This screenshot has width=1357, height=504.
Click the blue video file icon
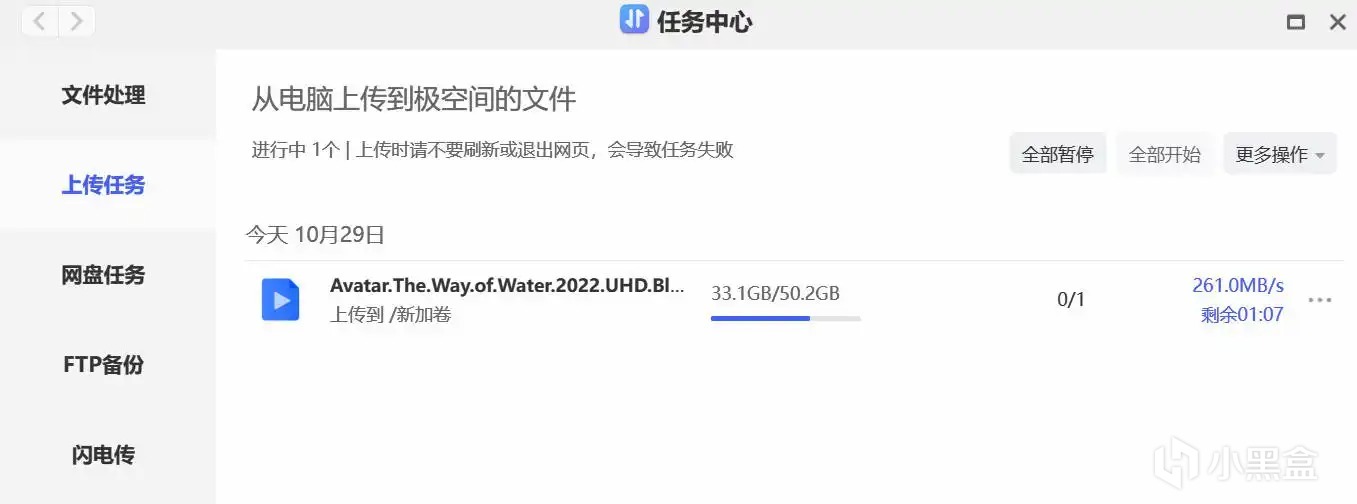(281, 299)
